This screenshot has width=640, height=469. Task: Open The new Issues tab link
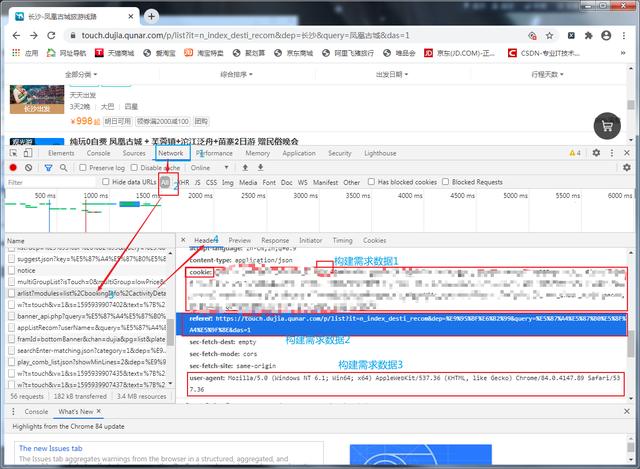[x=51, y=448]
